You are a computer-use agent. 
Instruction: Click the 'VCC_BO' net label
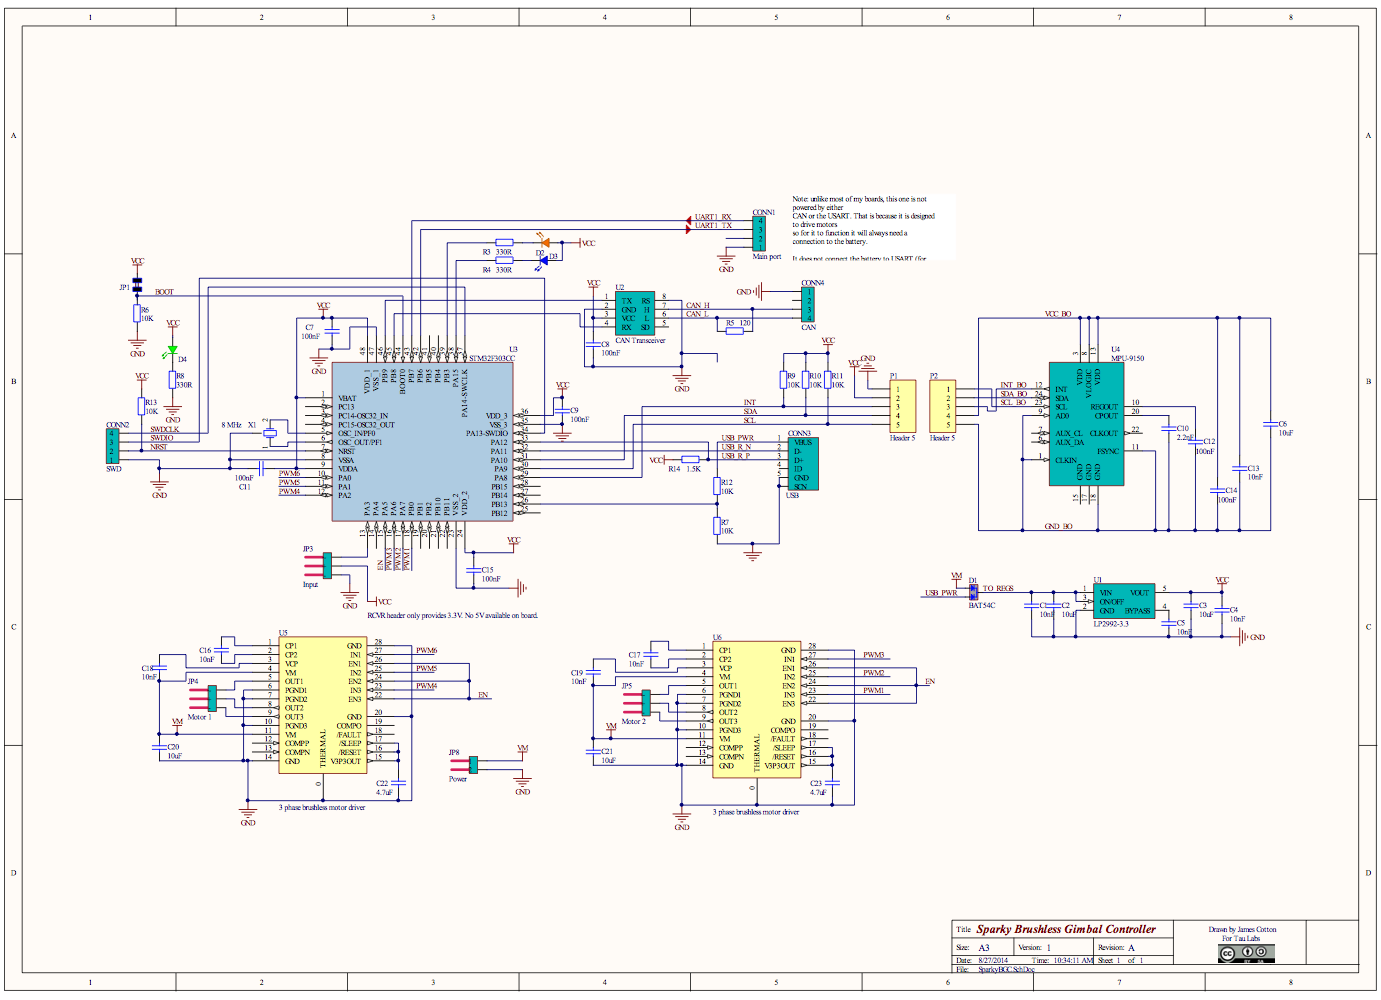[1058, 314]
